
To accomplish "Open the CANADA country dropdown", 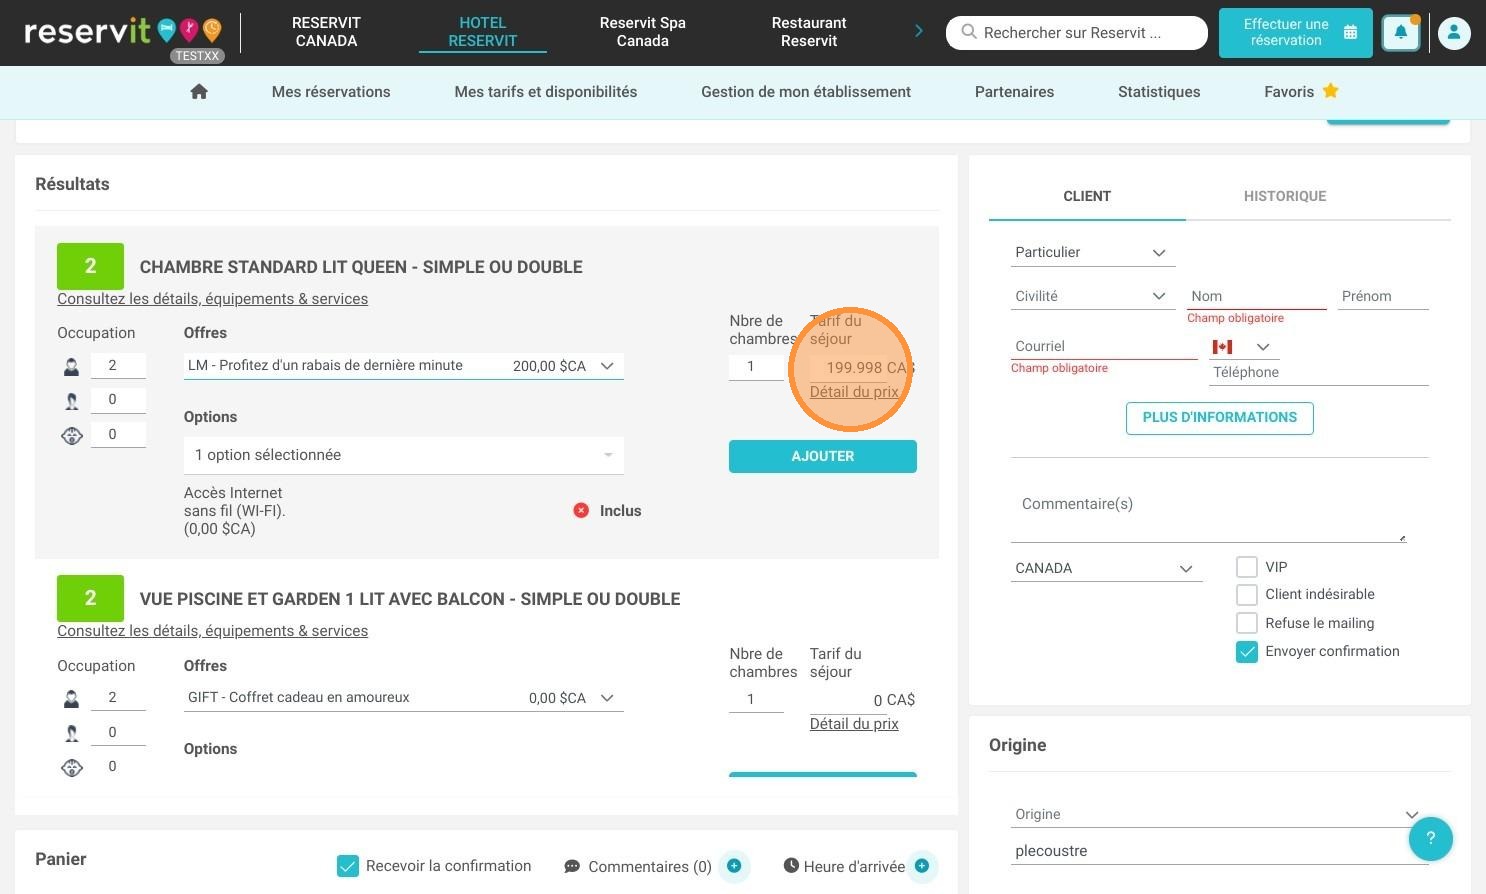I will (x=1106, y=568).
